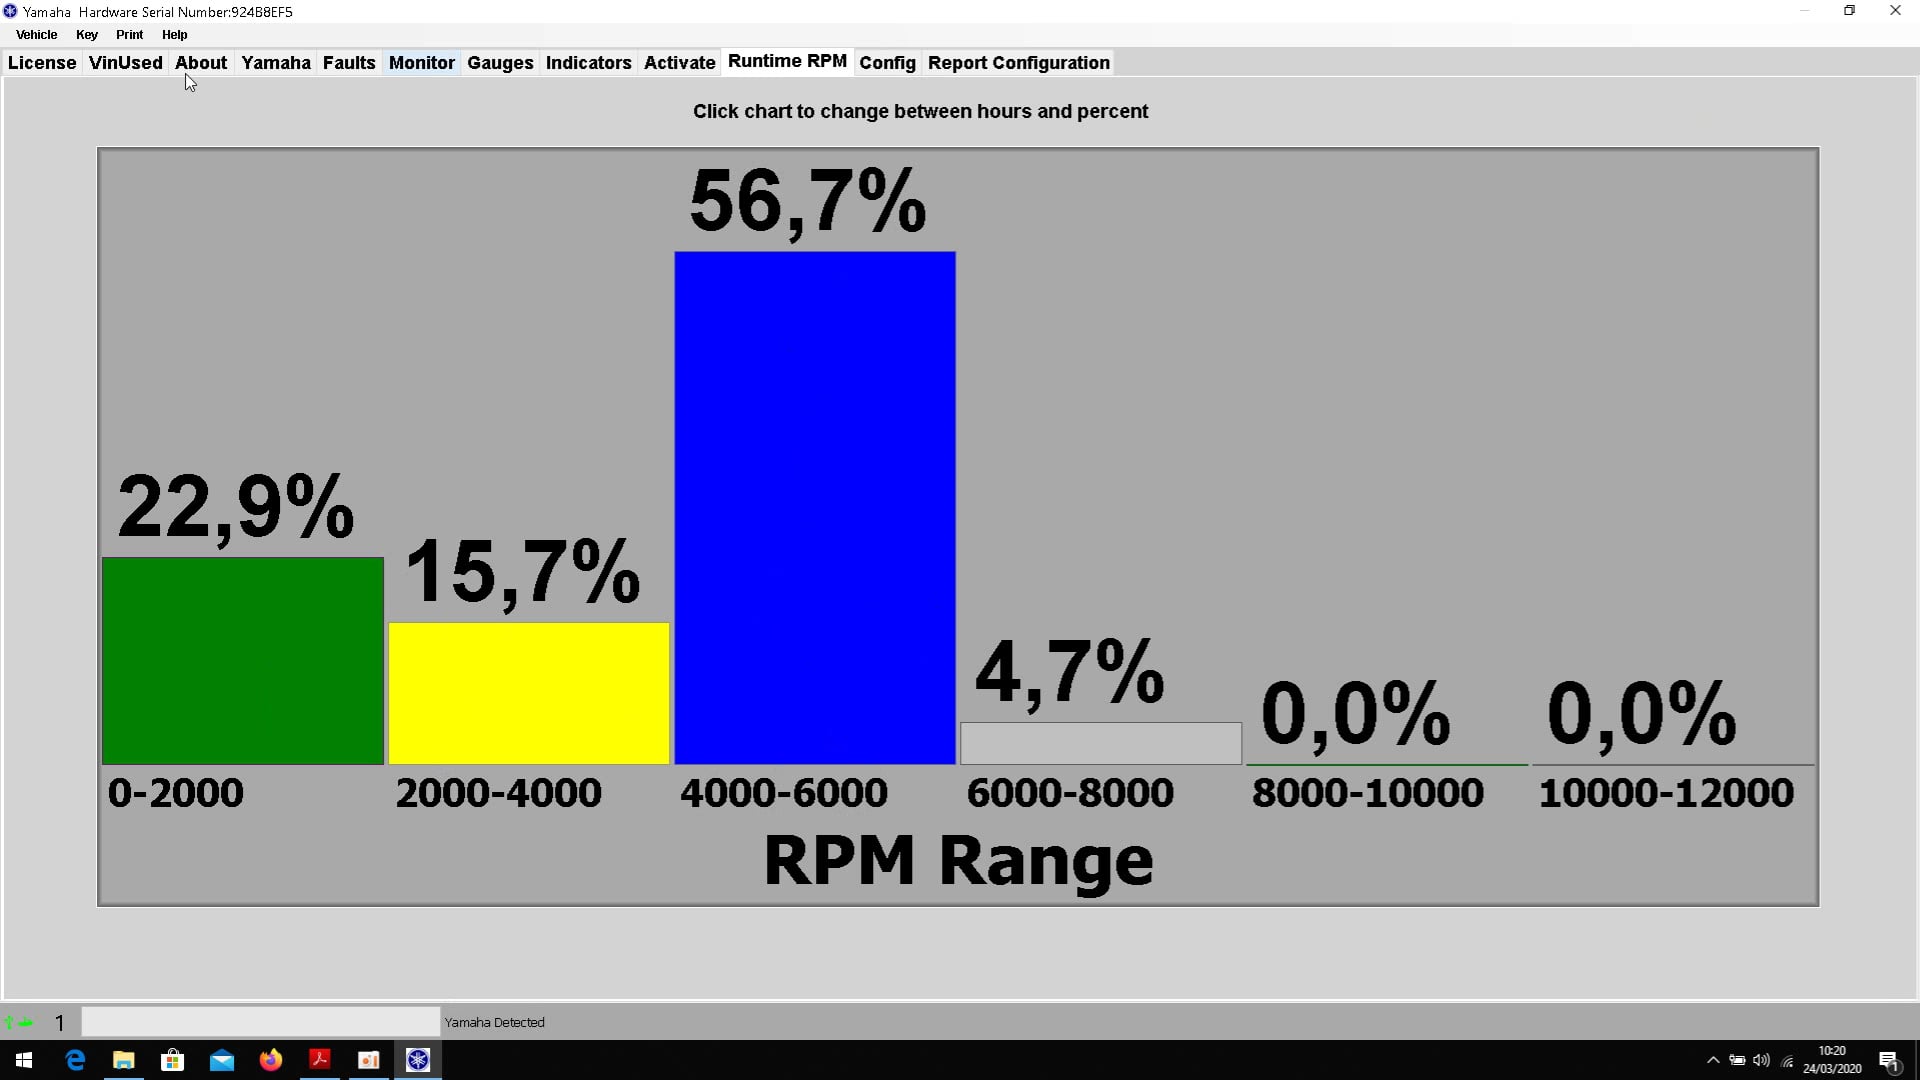The image size is (1920, 1080).
Task: Click the 4,7% value label
Action: pos(1069,673)
